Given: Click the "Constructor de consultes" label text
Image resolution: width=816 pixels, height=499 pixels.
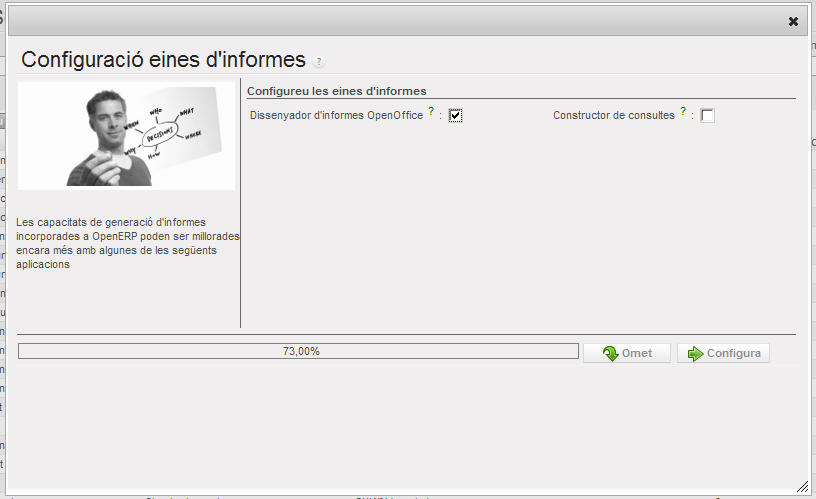Looking at the screenshot, I should click(x=613, y=116).
